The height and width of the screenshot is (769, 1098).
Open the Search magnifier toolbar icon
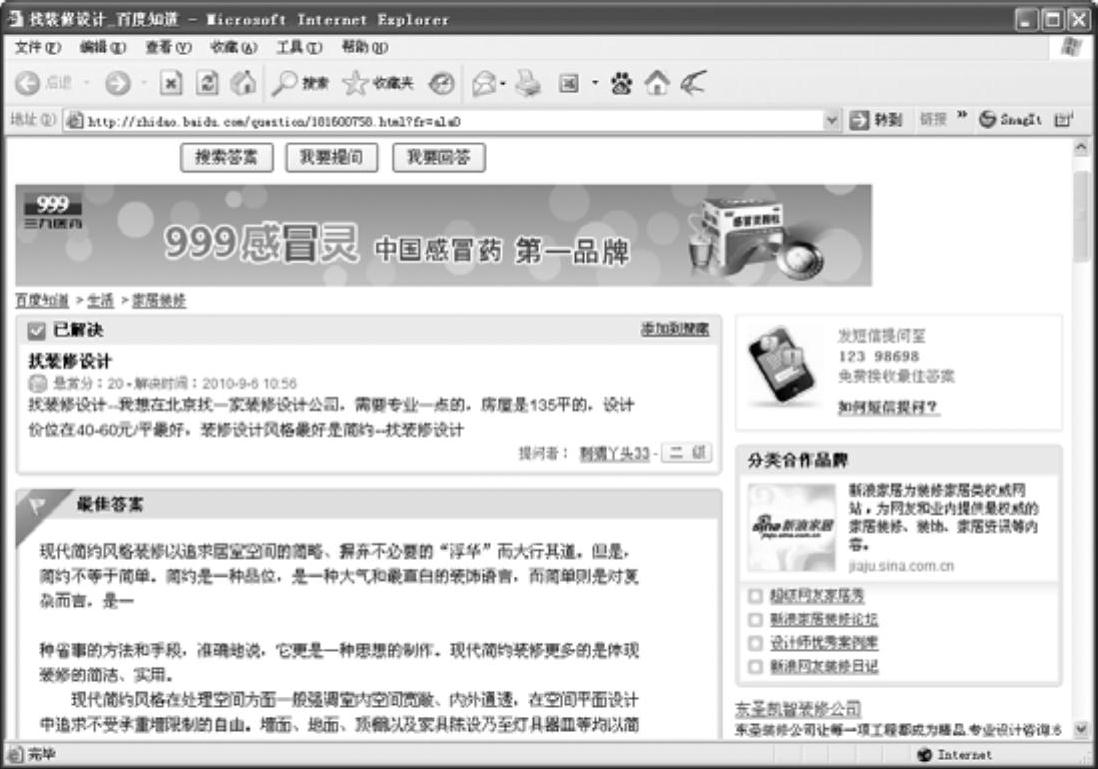(284, 83)
